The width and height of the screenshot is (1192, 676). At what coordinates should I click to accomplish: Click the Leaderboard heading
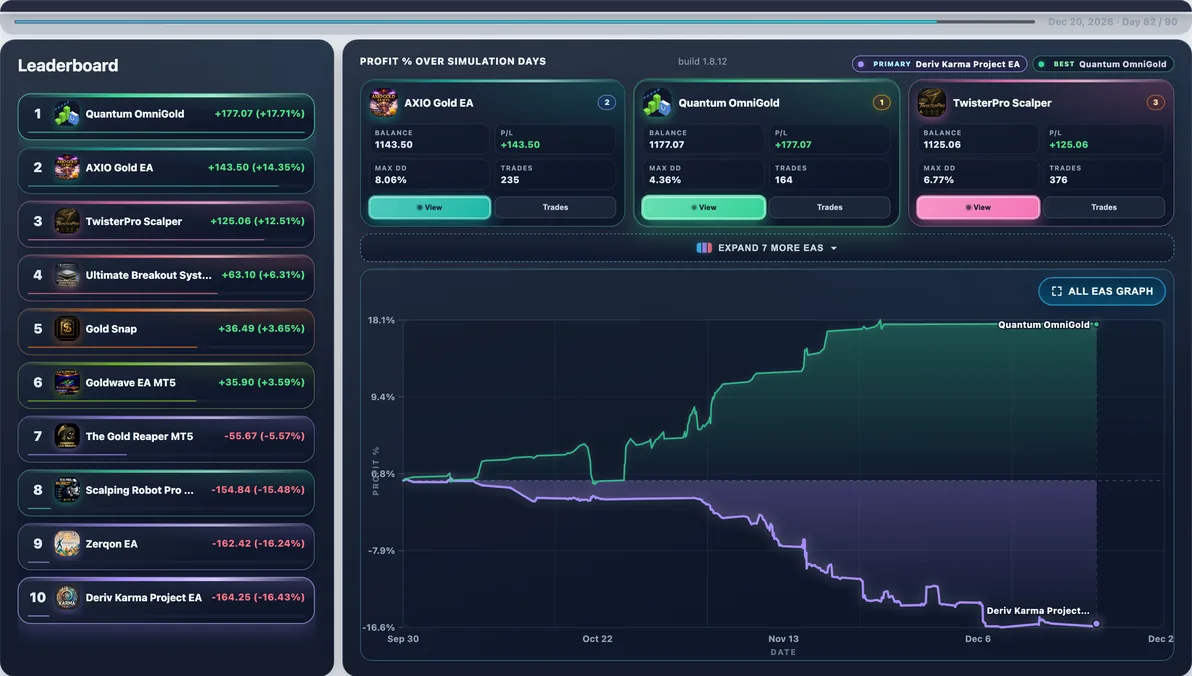point(68,65)
